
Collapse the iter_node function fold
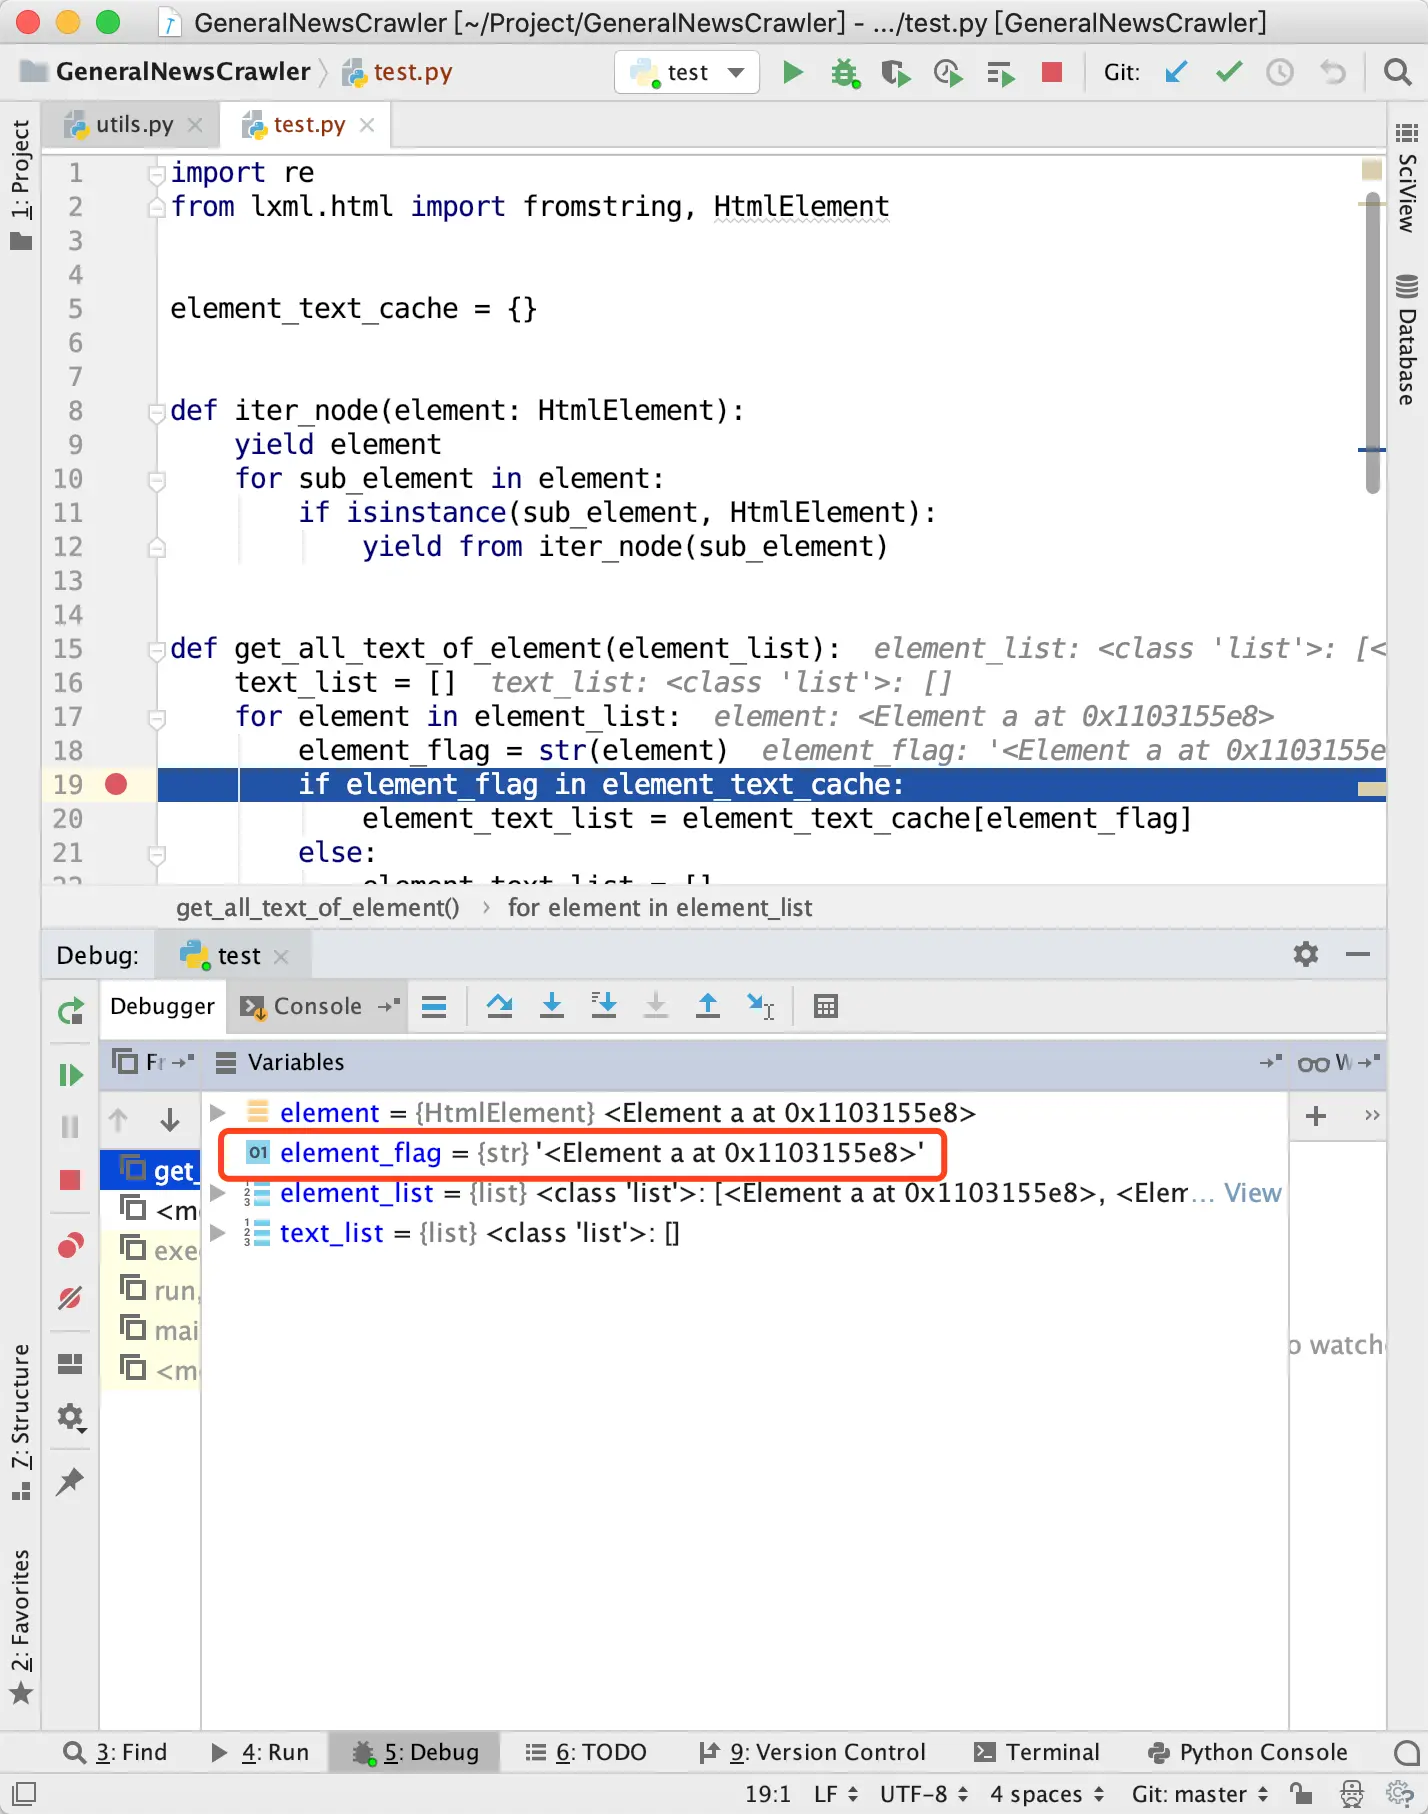[157, 411]
